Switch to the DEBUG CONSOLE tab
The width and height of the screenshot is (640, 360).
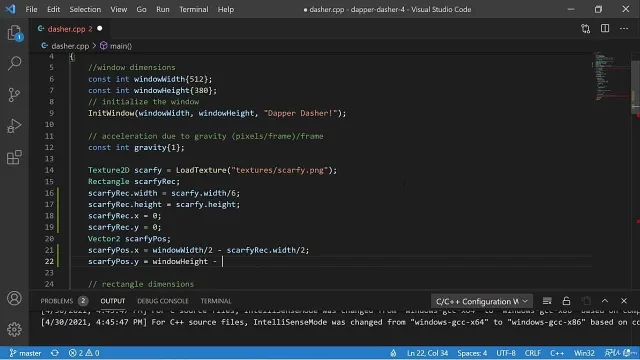[163, 301]
